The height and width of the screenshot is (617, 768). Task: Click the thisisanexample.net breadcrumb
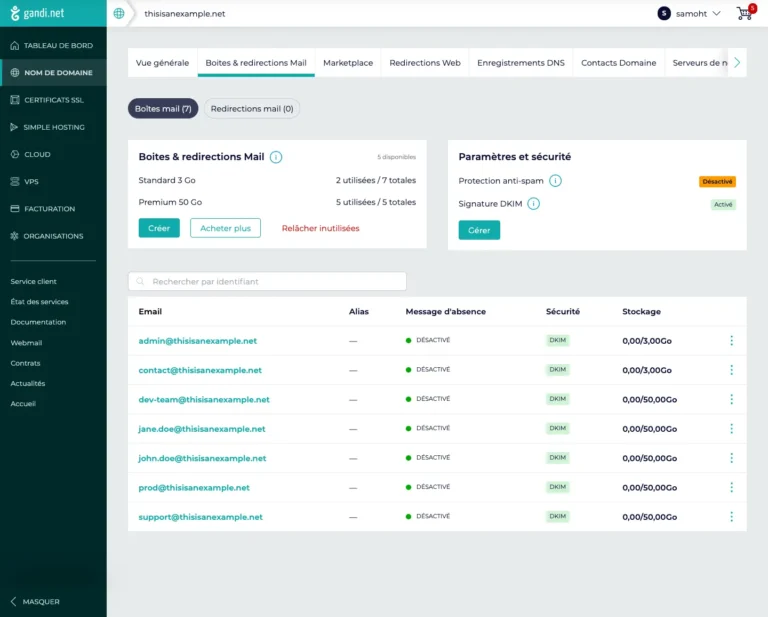pyautogui.click(x=185, y=14)
